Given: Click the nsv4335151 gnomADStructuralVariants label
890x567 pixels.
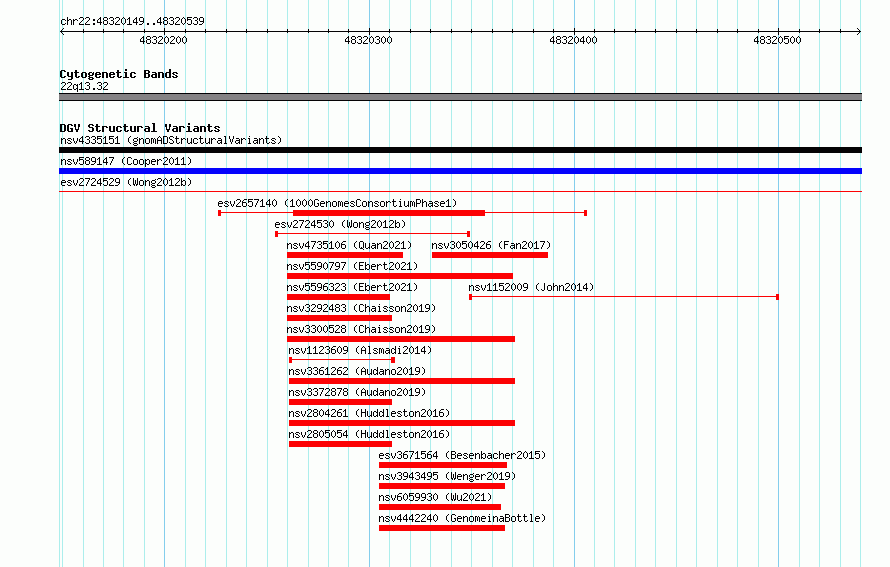Looking at the screenshot, I should click(171, 140).
